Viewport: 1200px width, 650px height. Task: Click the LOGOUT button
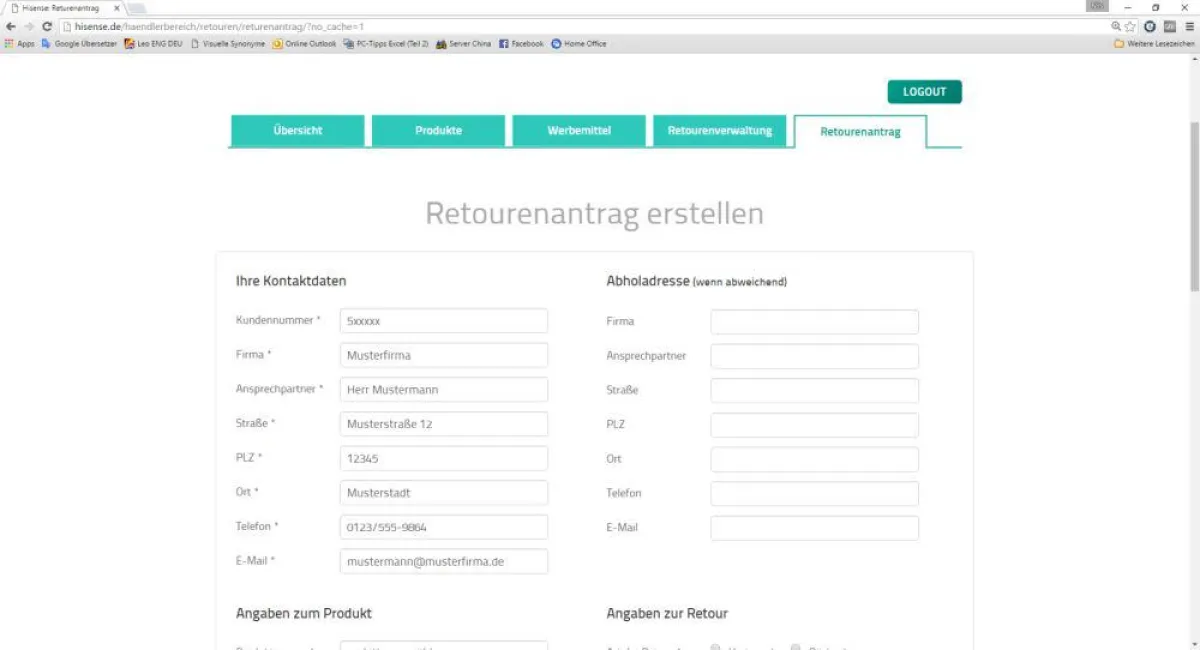pos(924,91)
